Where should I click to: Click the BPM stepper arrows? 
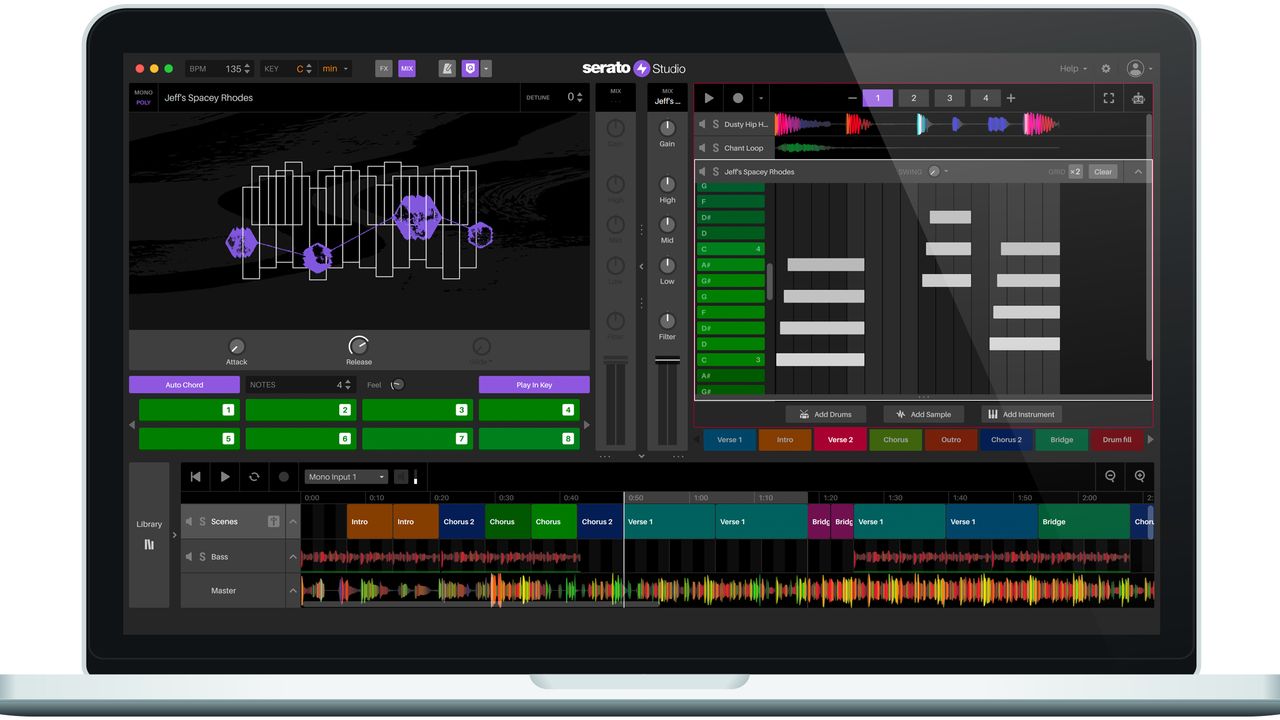click(x=248, y=69)
